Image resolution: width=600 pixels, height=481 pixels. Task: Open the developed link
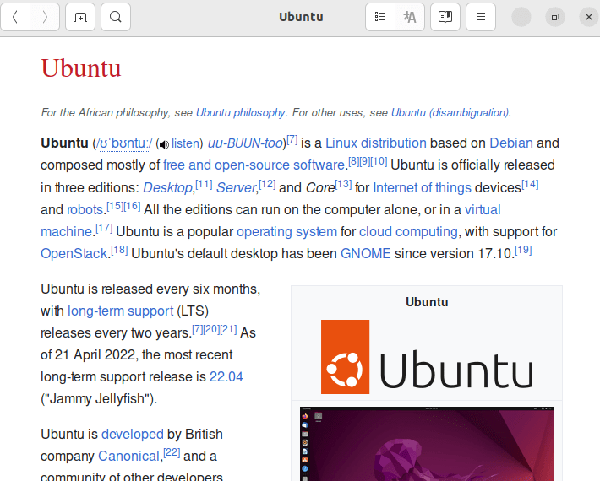(x=132, y=434)
